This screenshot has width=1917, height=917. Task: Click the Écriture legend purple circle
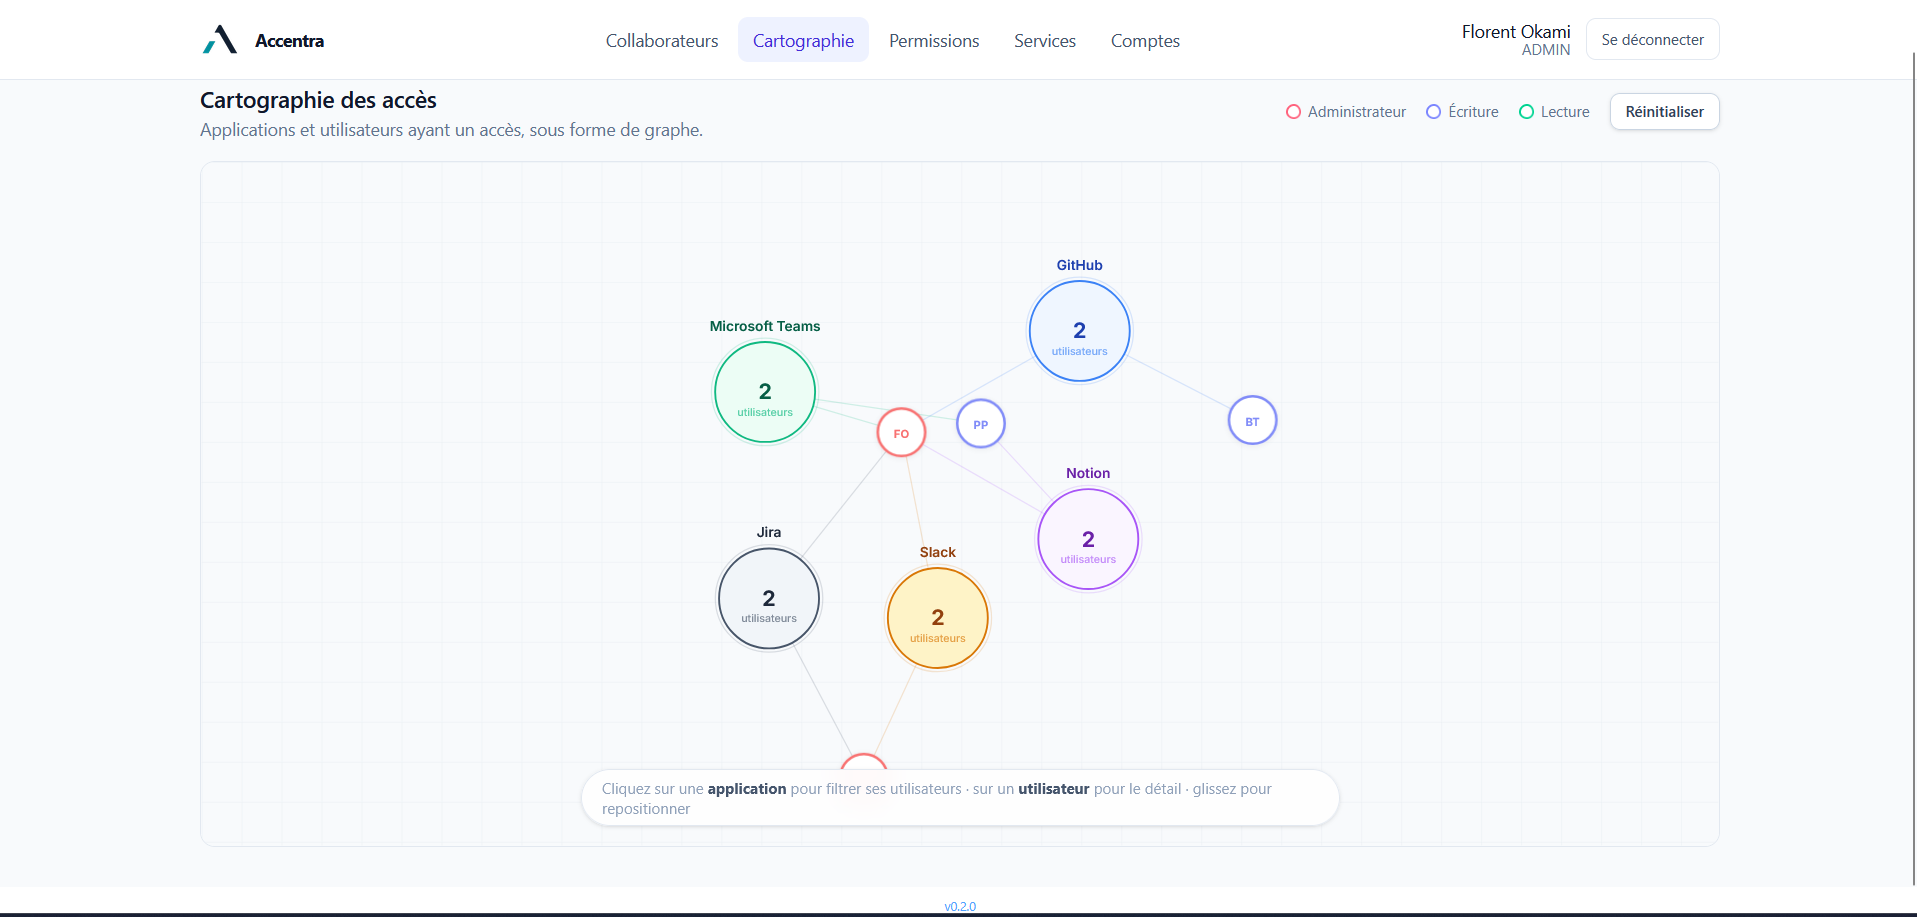[x=1433, y=112]
